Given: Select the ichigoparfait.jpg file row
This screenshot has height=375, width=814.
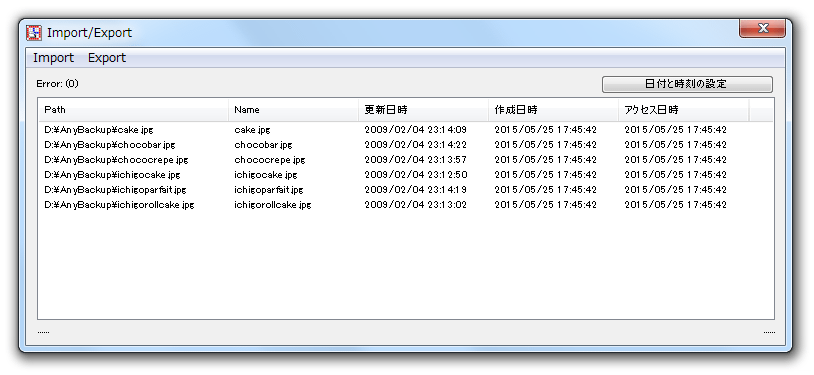Looking at the screenshot, I should pyautogui.click(x=405, y=190).
